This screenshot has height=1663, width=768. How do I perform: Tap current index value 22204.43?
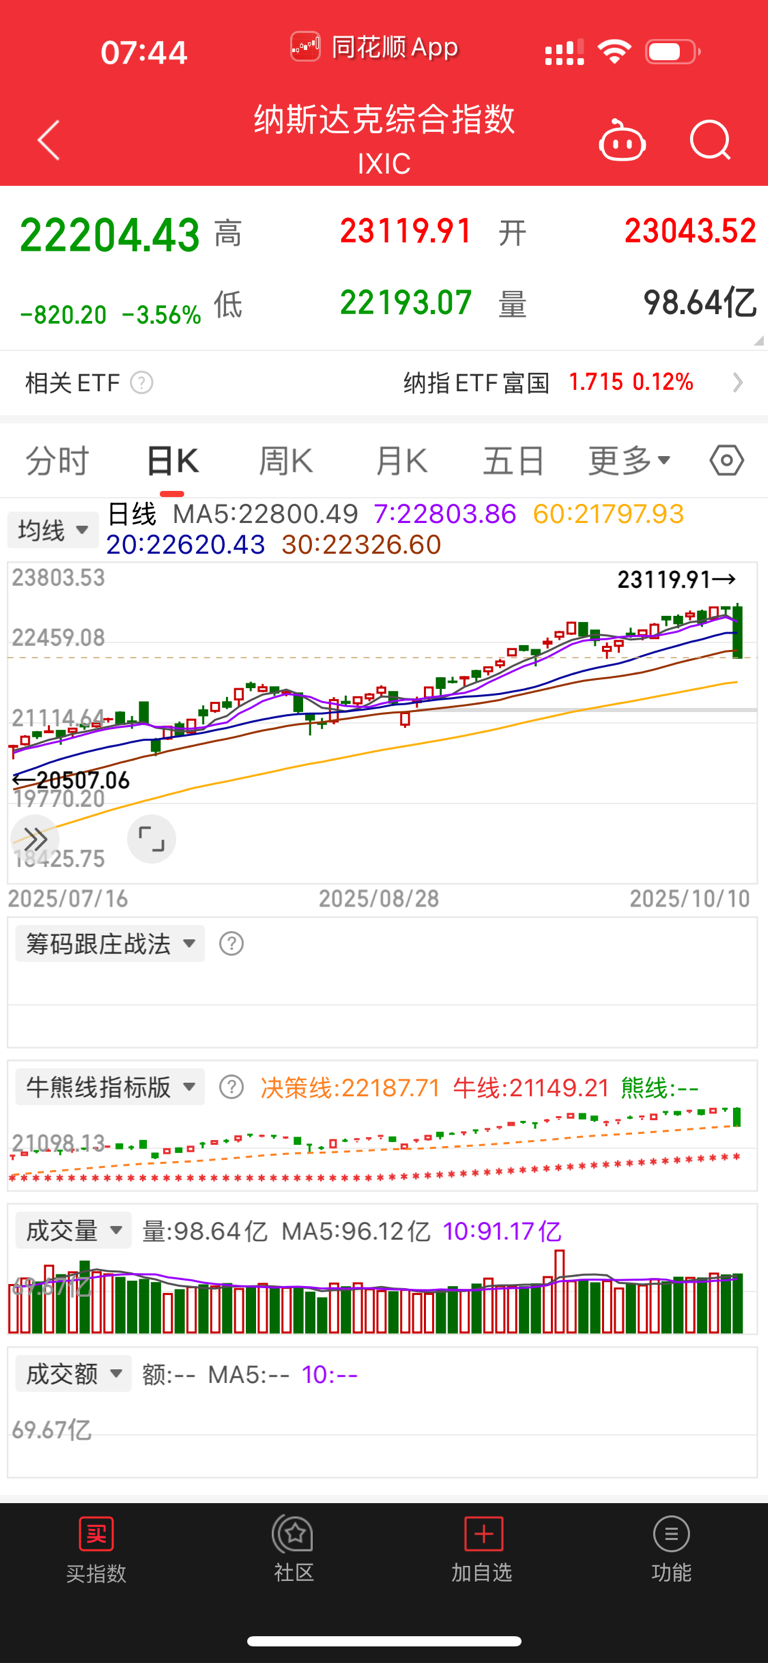[x=110, y=235]
